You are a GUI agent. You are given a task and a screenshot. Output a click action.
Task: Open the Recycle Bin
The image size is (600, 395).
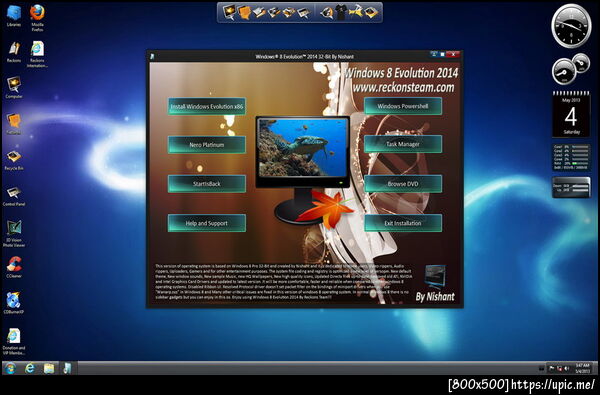click(14, 160)
